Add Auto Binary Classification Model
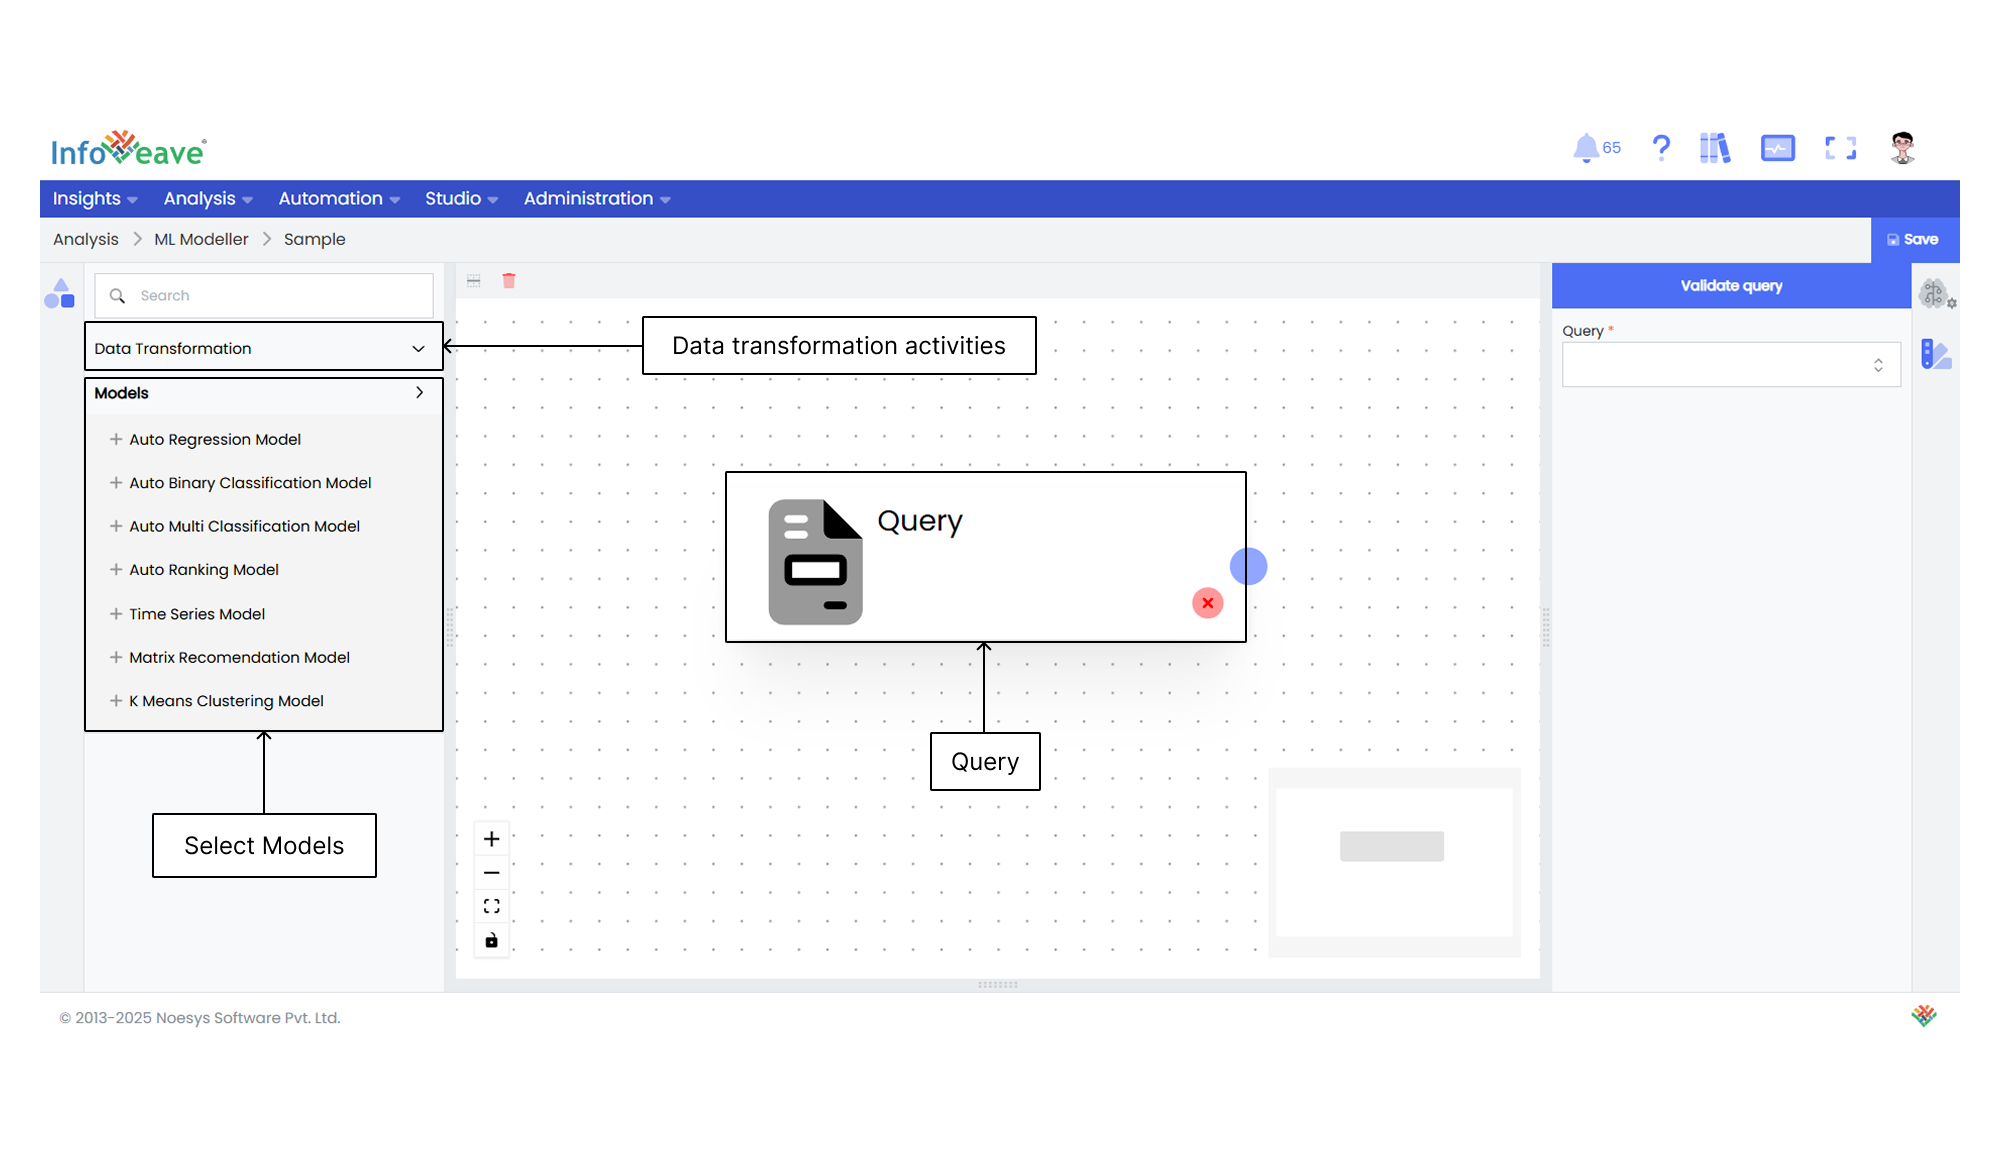 coord(241,482)
